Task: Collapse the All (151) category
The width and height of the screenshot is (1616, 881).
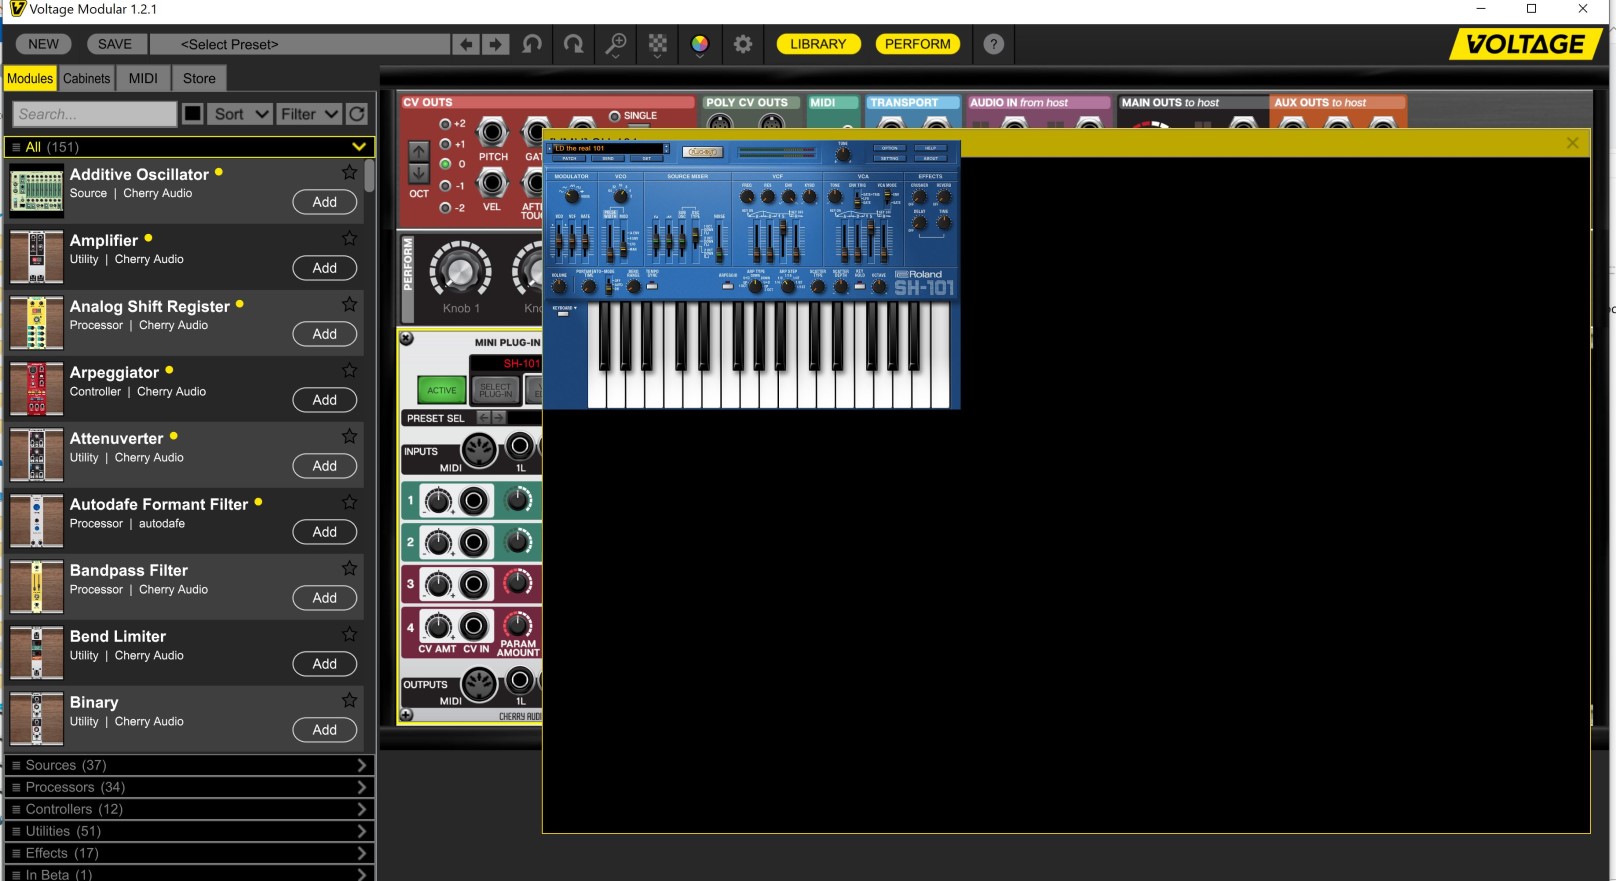Action: (190, 147)
